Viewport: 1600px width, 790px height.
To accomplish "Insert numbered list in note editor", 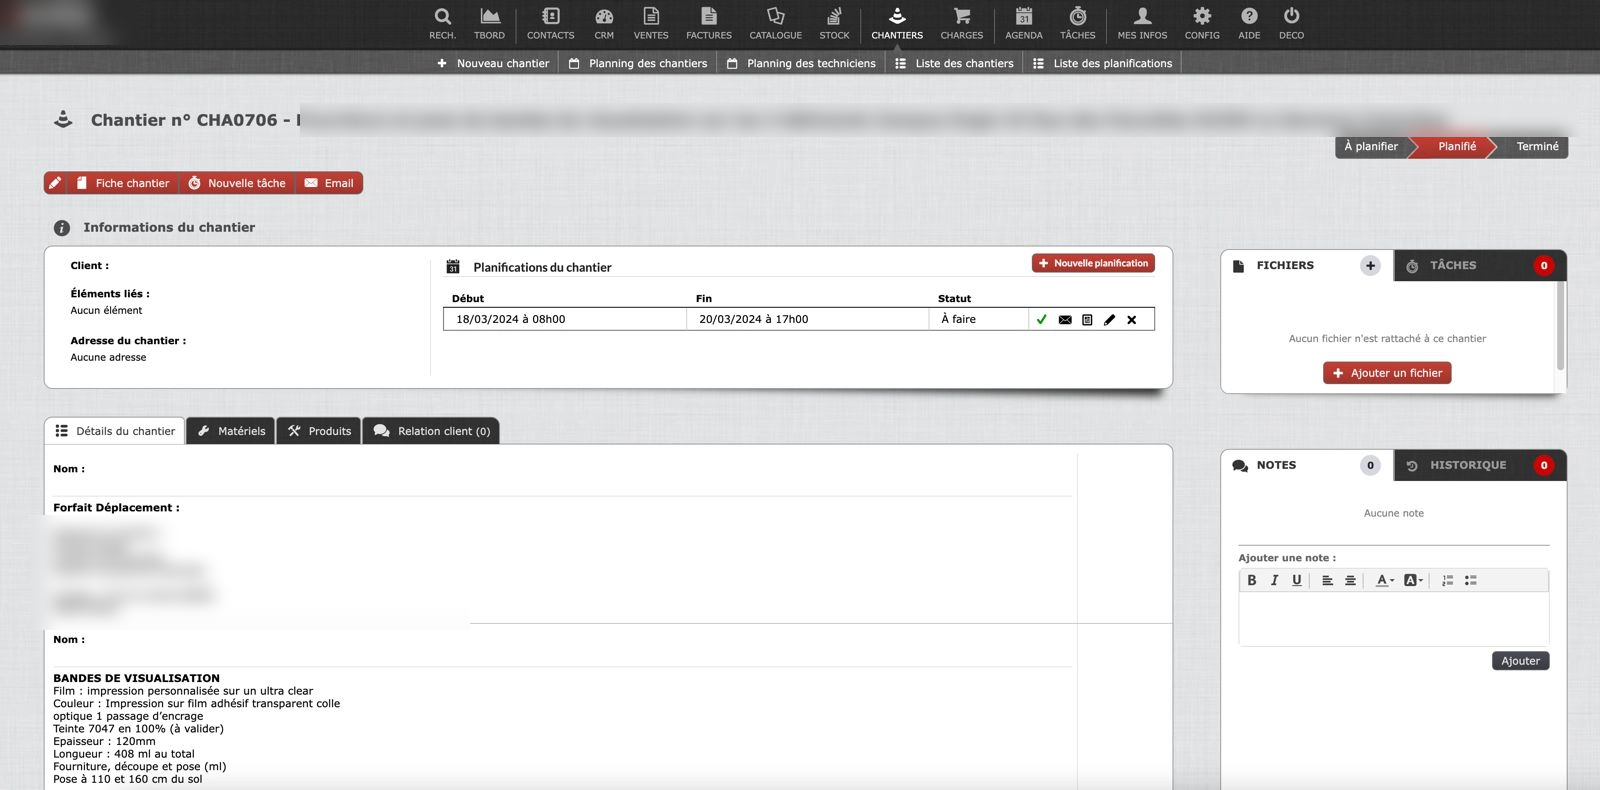I will (1447, 580).
